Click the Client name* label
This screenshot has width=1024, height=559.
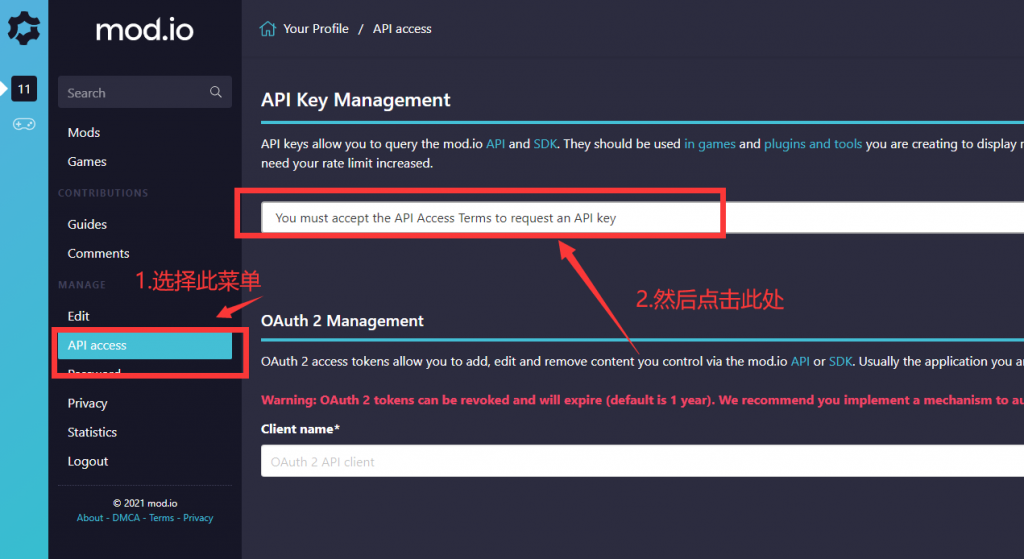click(300, 429)
